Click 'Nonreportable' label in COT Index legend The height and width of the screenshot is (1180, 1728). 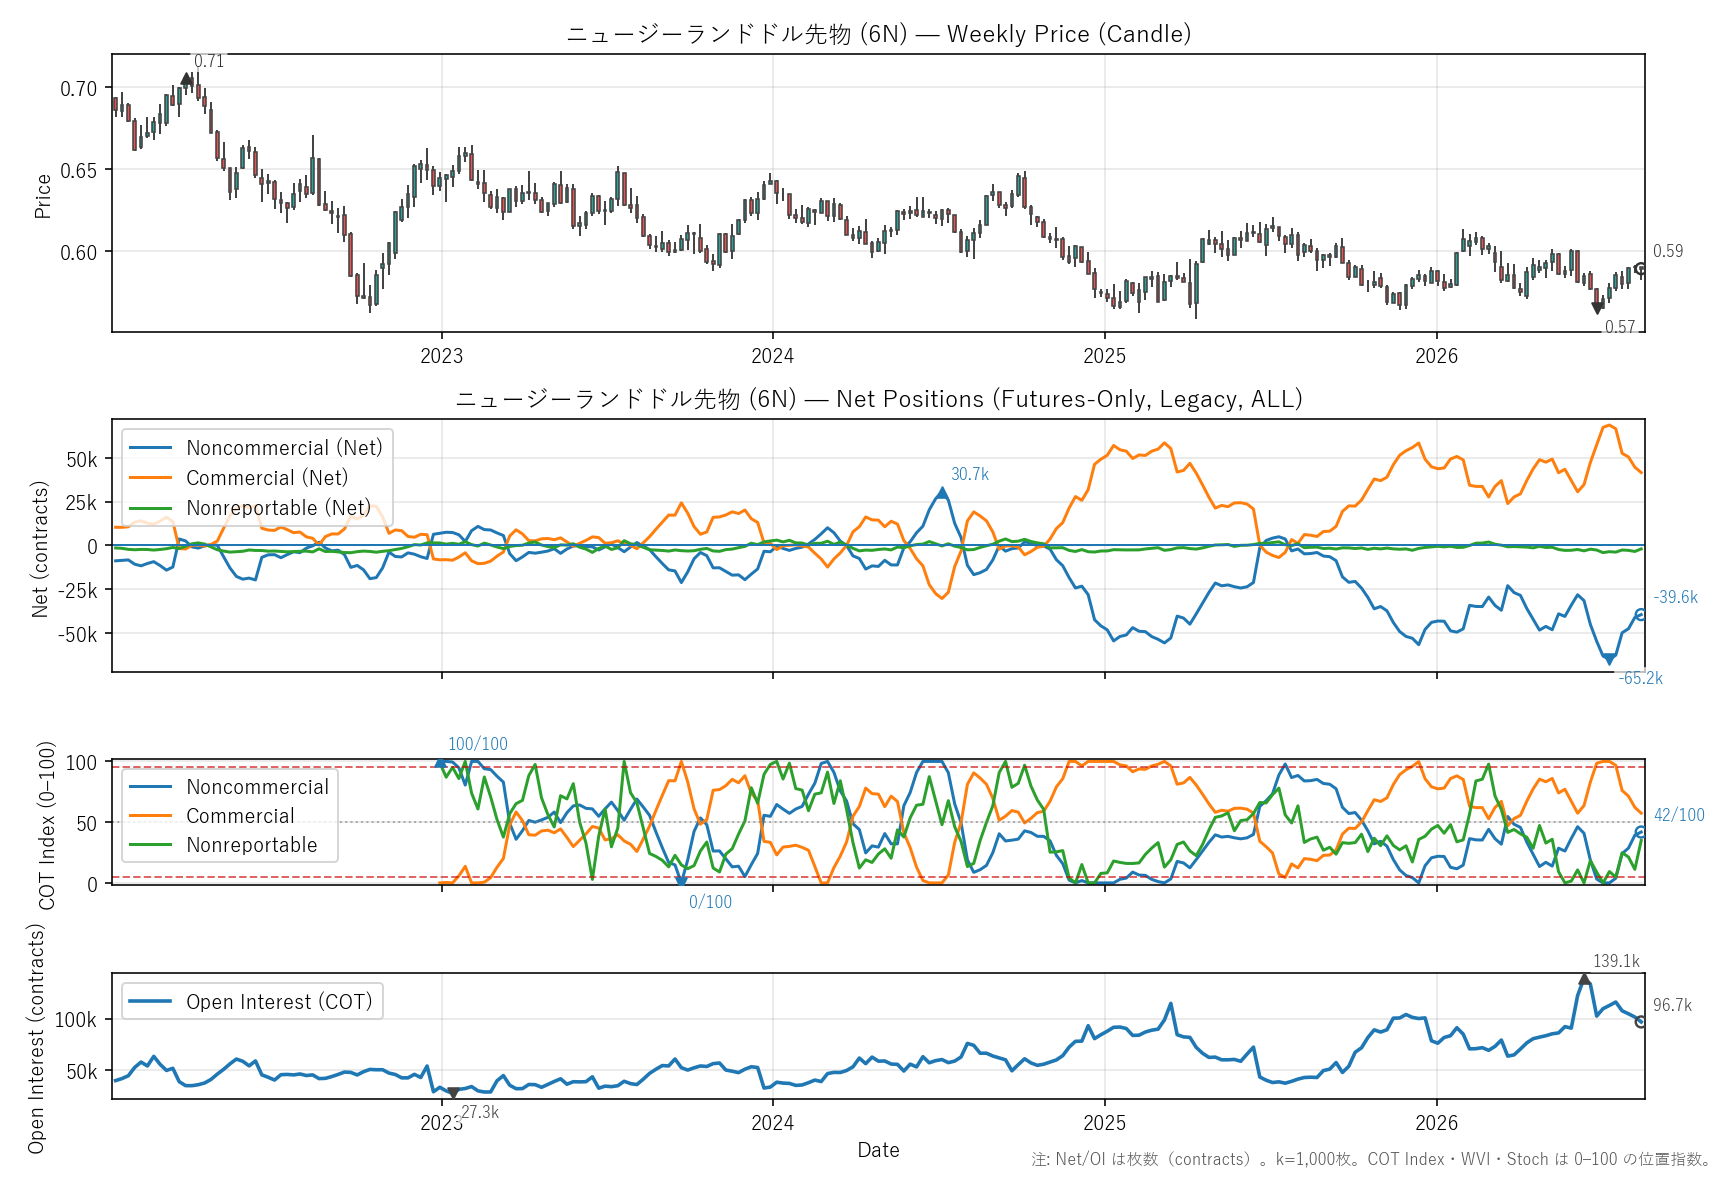(x=251, y=845)
